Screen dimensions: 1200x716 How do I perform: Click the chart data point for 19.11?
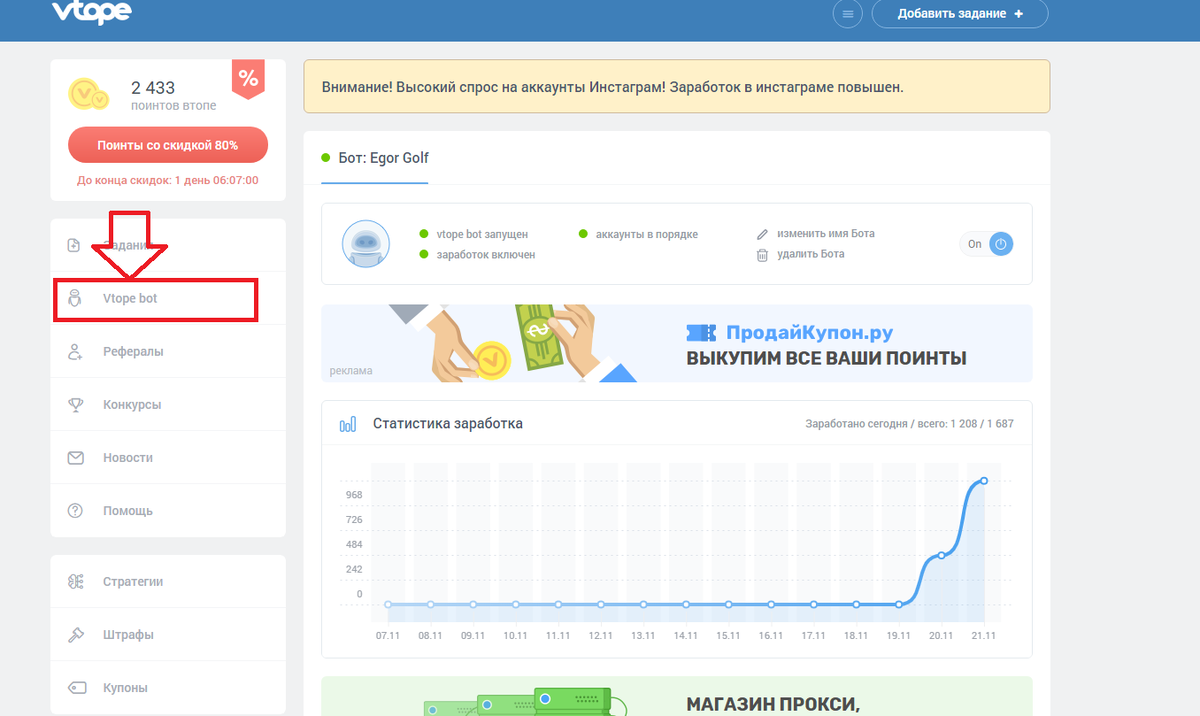(x=899, y=604)
